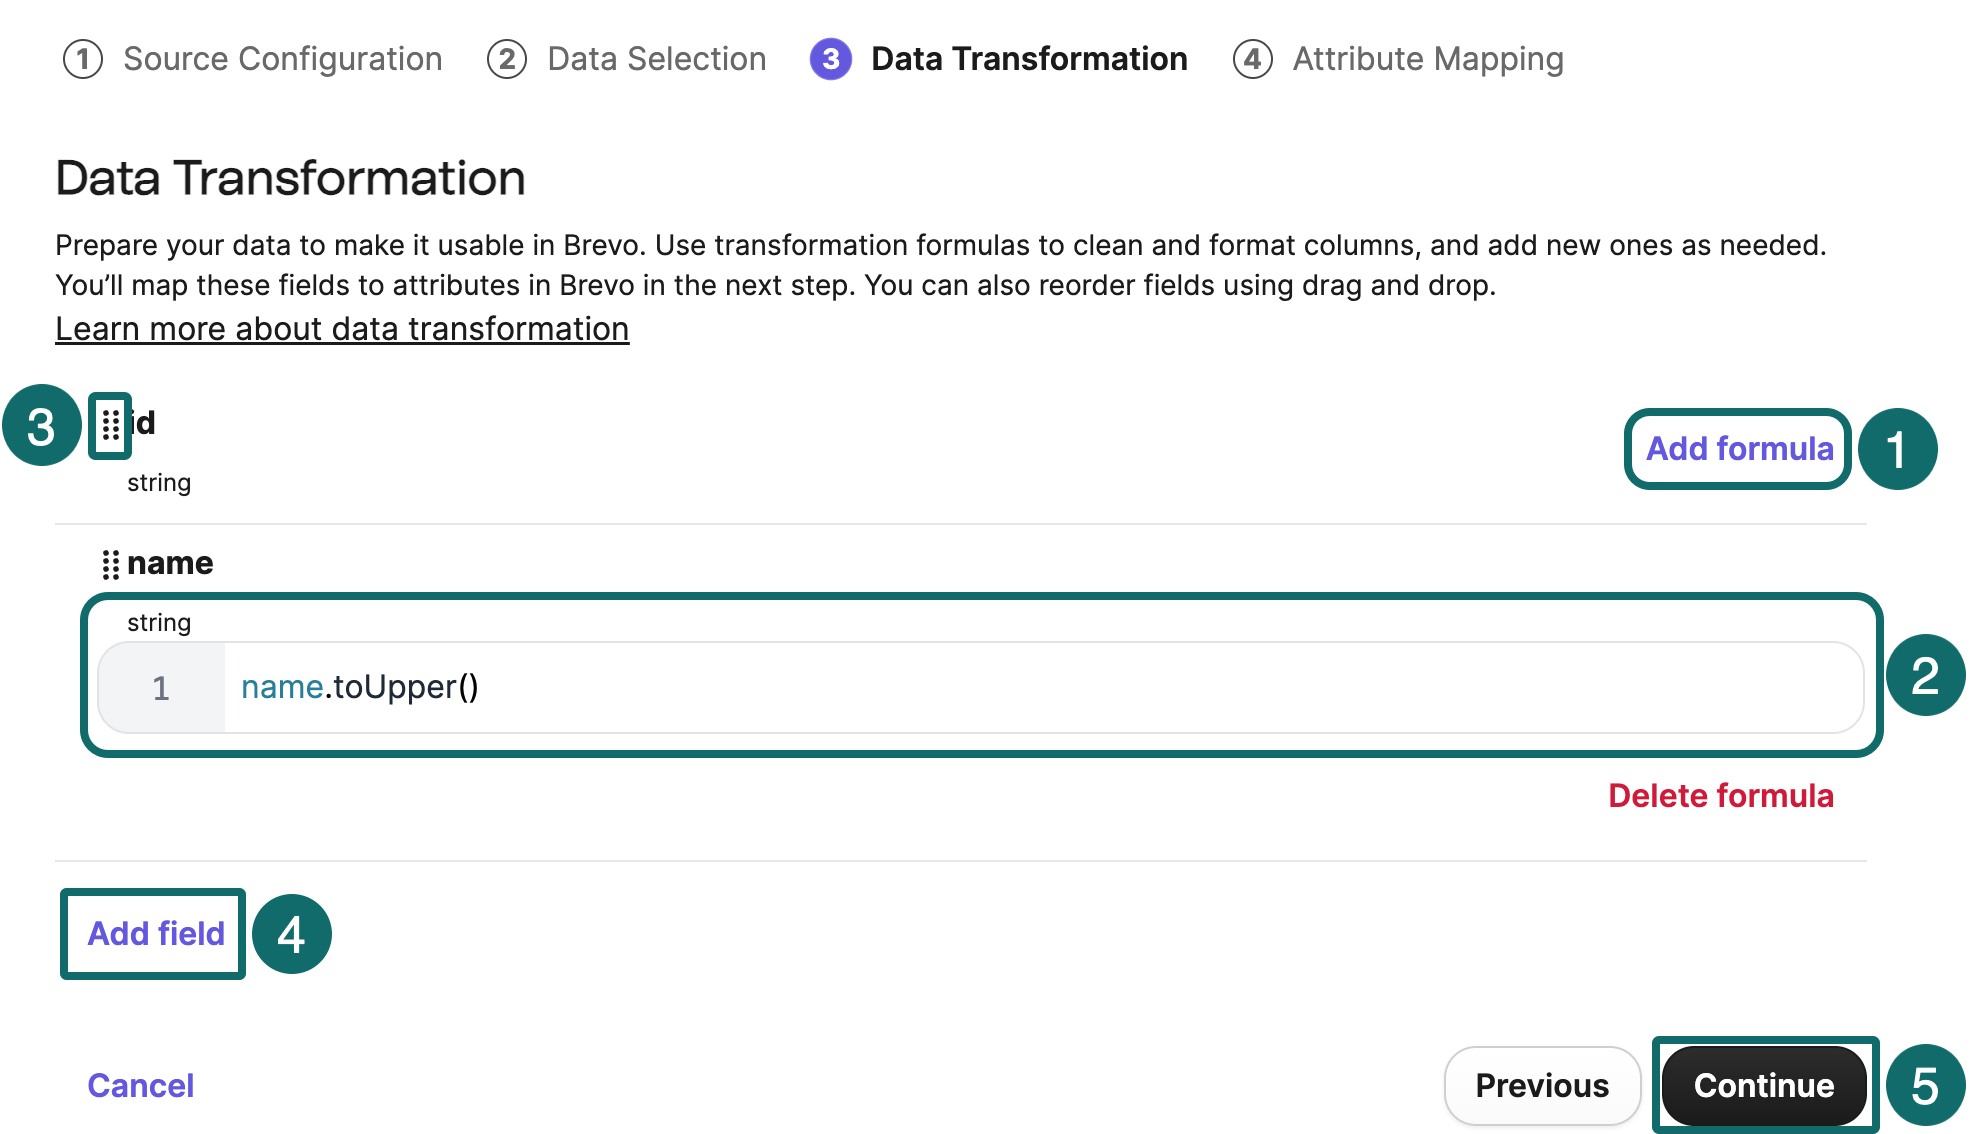Open Learn more about data transformation

click(341, 328)
